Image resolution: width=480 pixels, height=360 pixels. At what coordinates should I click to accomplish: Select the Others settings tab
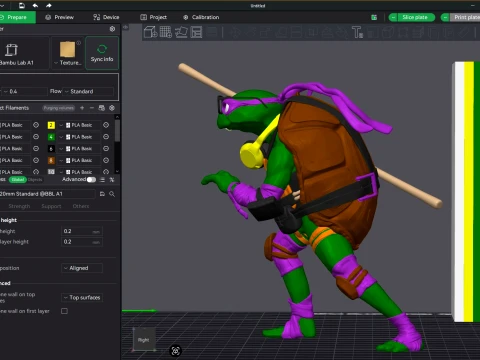click(x=81, y=206)
